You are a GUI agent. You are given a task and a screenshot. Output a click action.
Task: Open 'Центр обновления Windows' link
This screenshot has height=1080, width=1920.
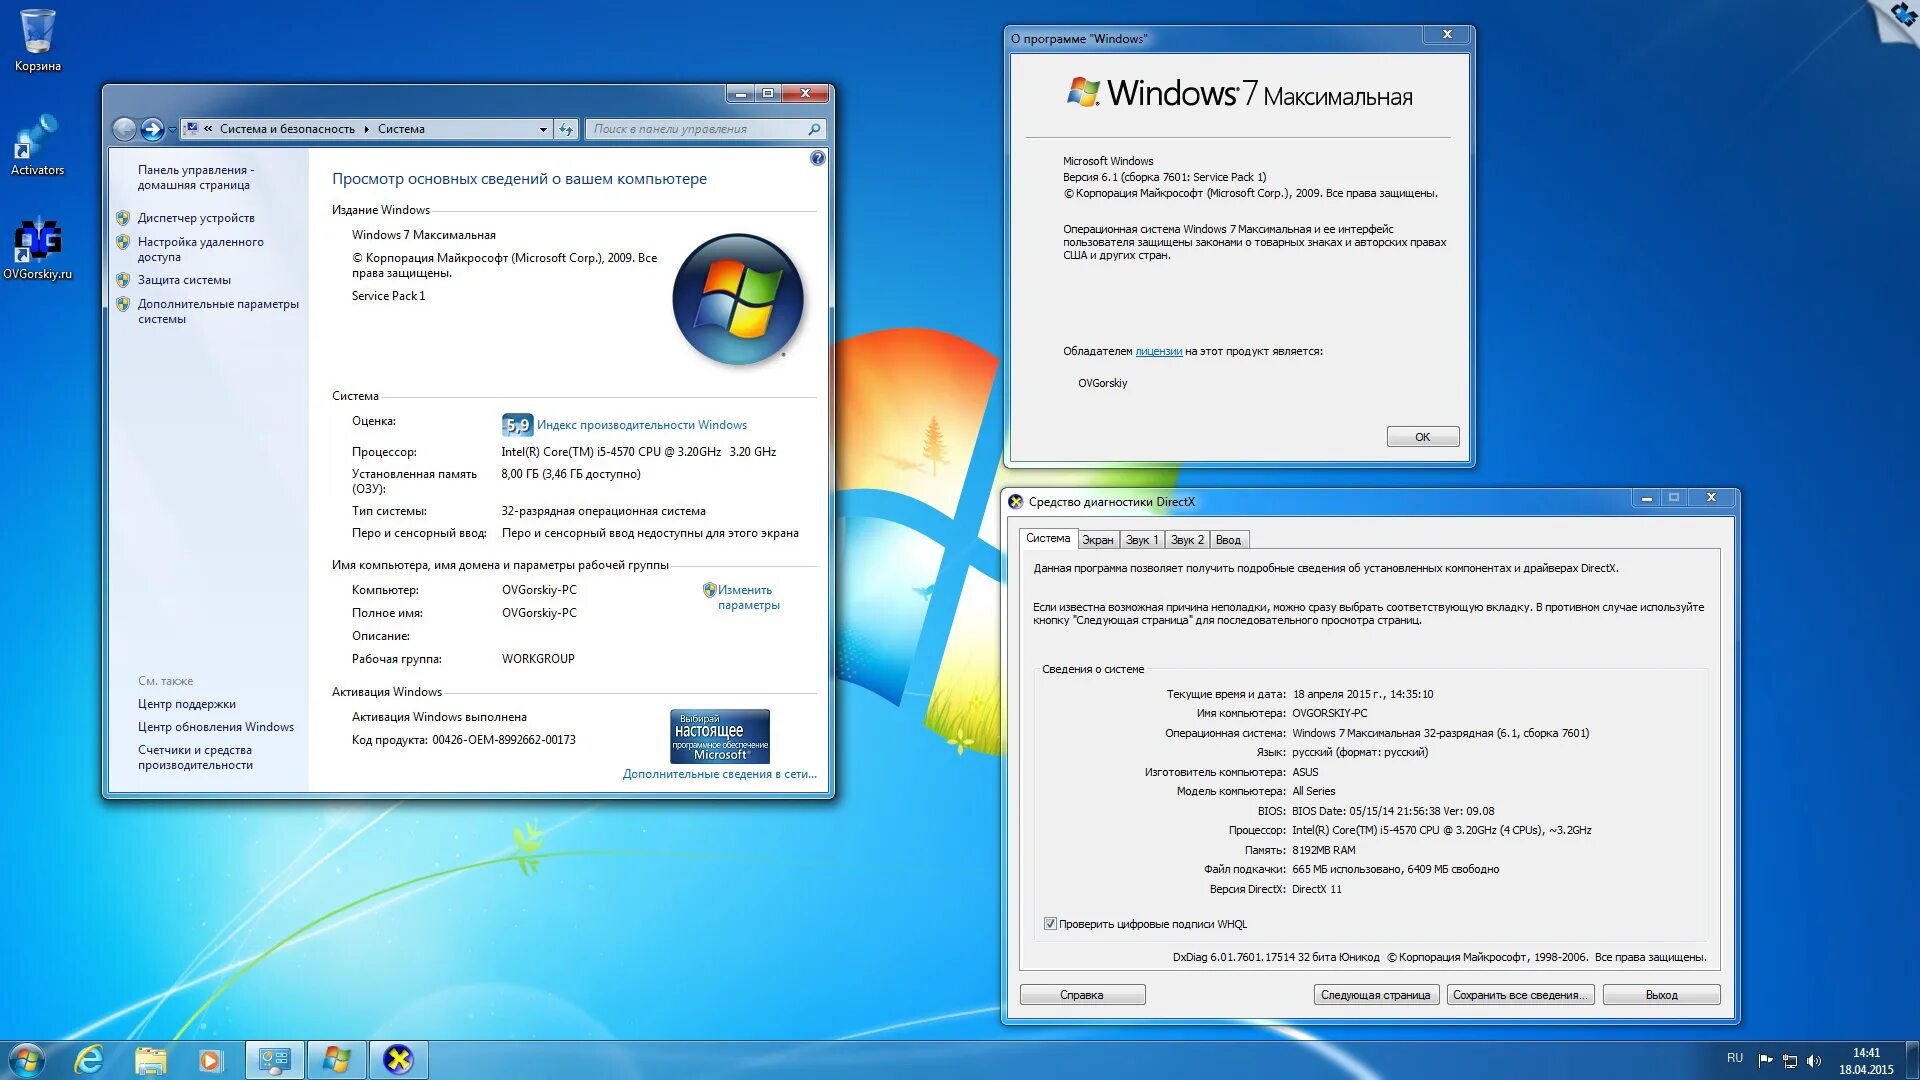click(216, 727)
